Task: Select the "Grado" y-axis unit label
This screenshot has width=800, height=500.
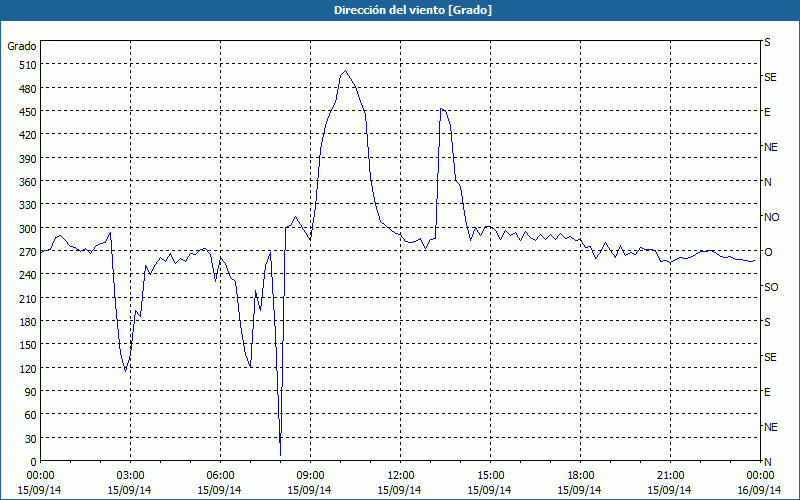Action: [x=22, y=46]
